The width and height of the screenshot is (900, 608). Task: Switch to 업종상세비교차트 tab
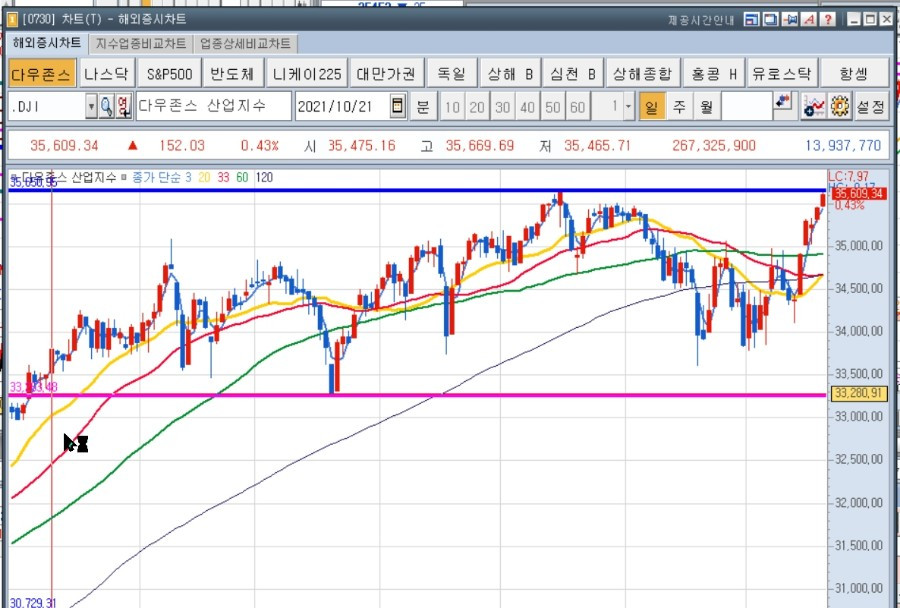point(246,44)
